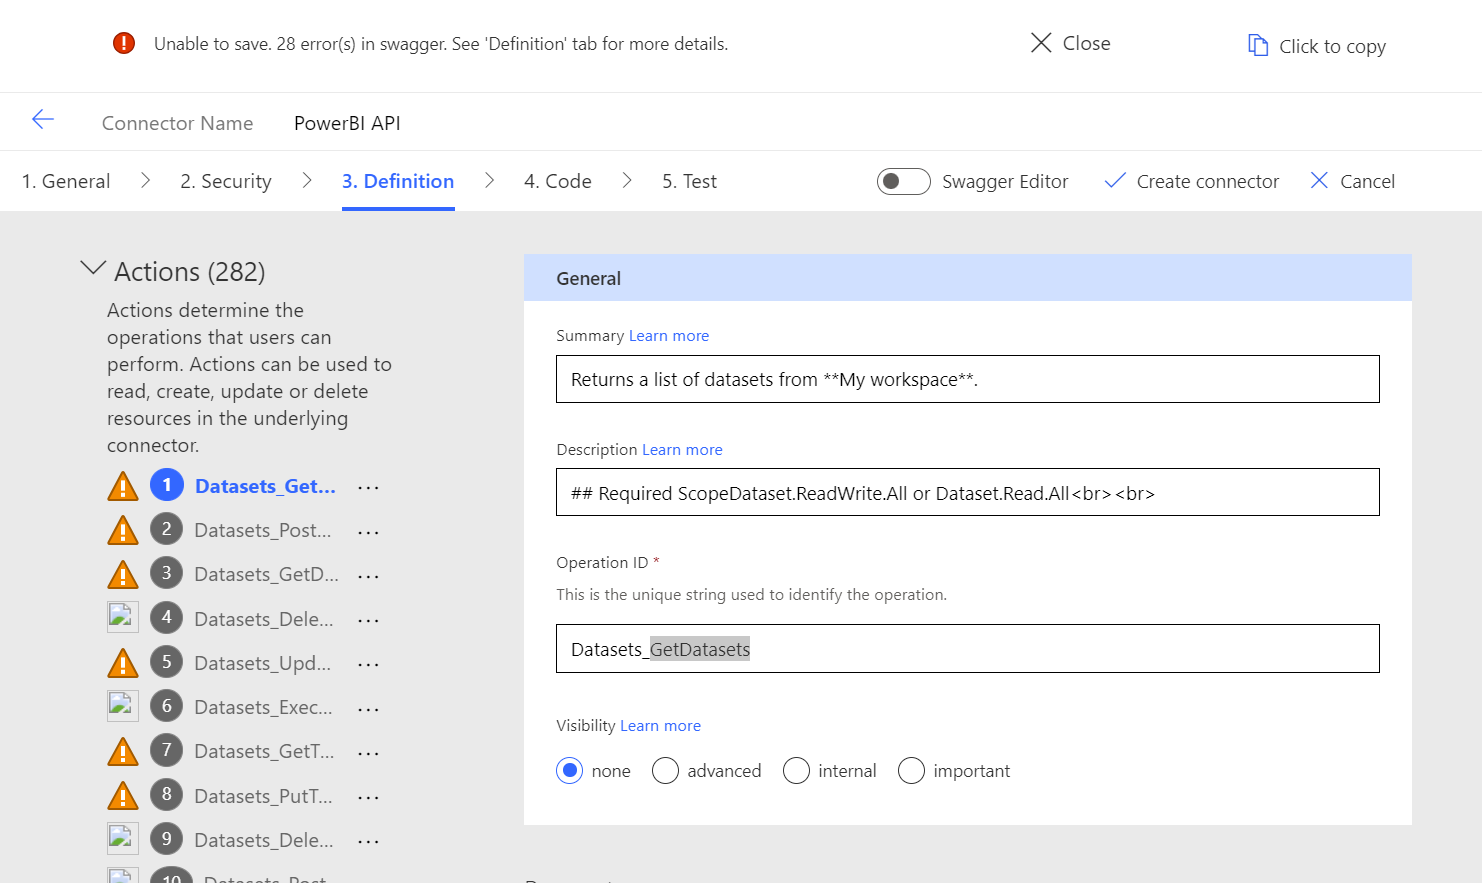Open more options for Datasets_PutT... action
The width and height of the screenshot is (1482, 883).
coord(369,798)
